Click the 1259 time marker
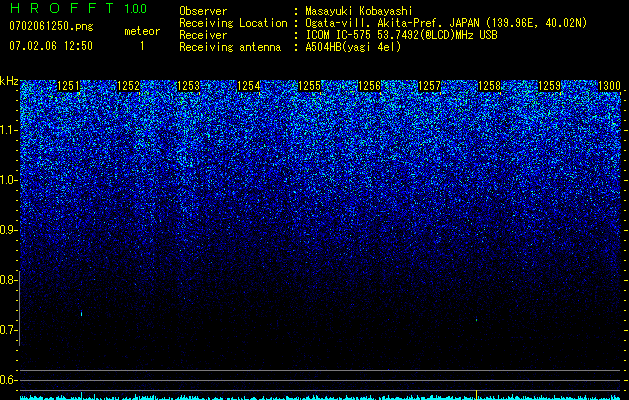Screen dimensions: 629x400 click(549, 86)
